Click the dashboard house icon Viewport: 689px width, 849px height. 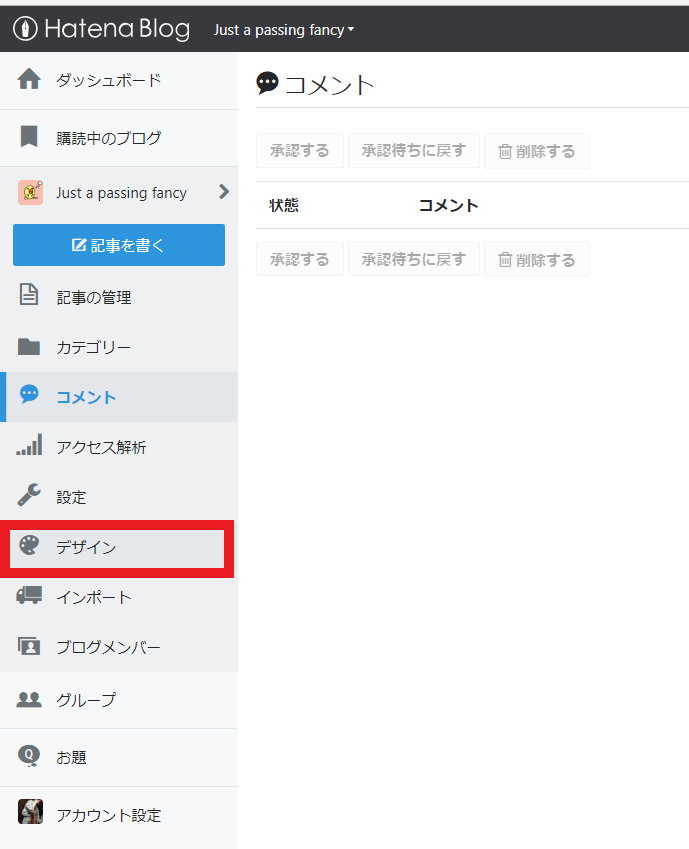pos(29,79)
